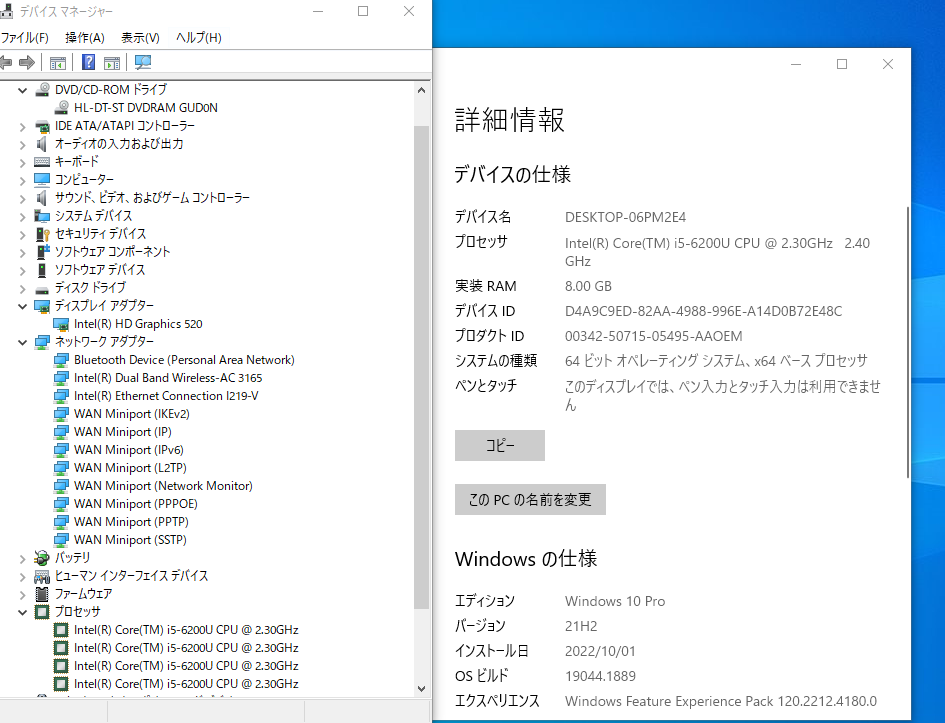This screenshot has height=723, width=945.
Task: Scan for hardware changes via monitor-magnifier icon
Action: (x=143, y=62)
